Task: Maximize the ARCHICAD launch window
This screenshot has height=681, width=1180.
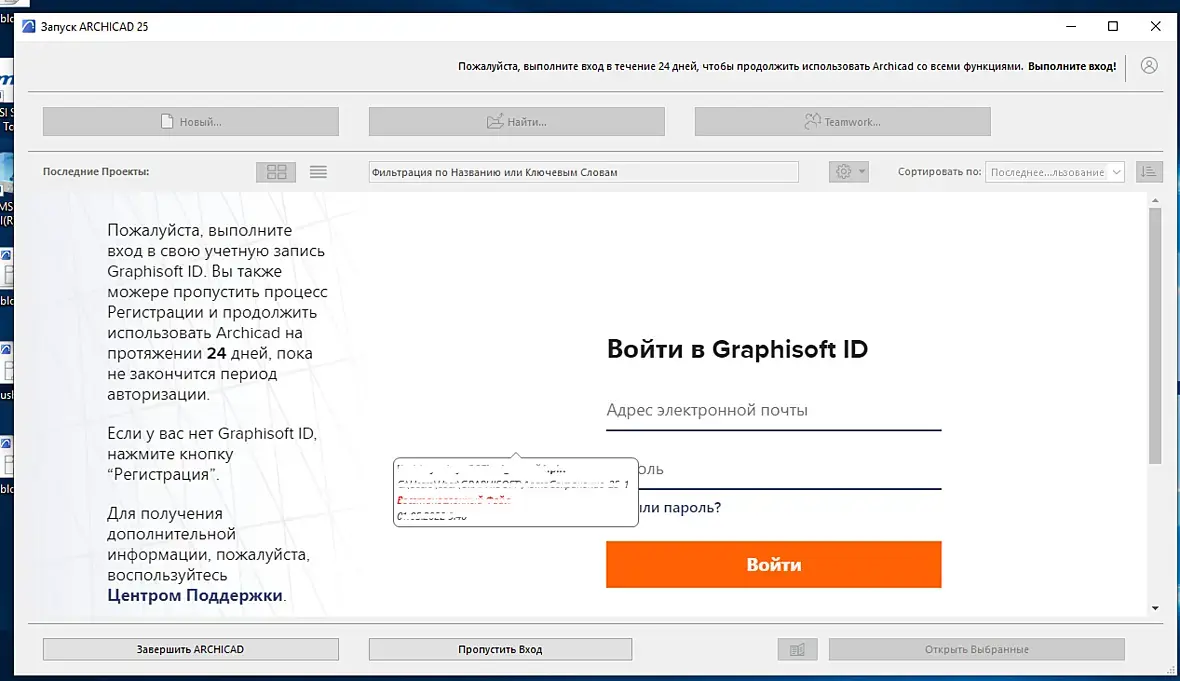Action: (x=1113, y=26)
